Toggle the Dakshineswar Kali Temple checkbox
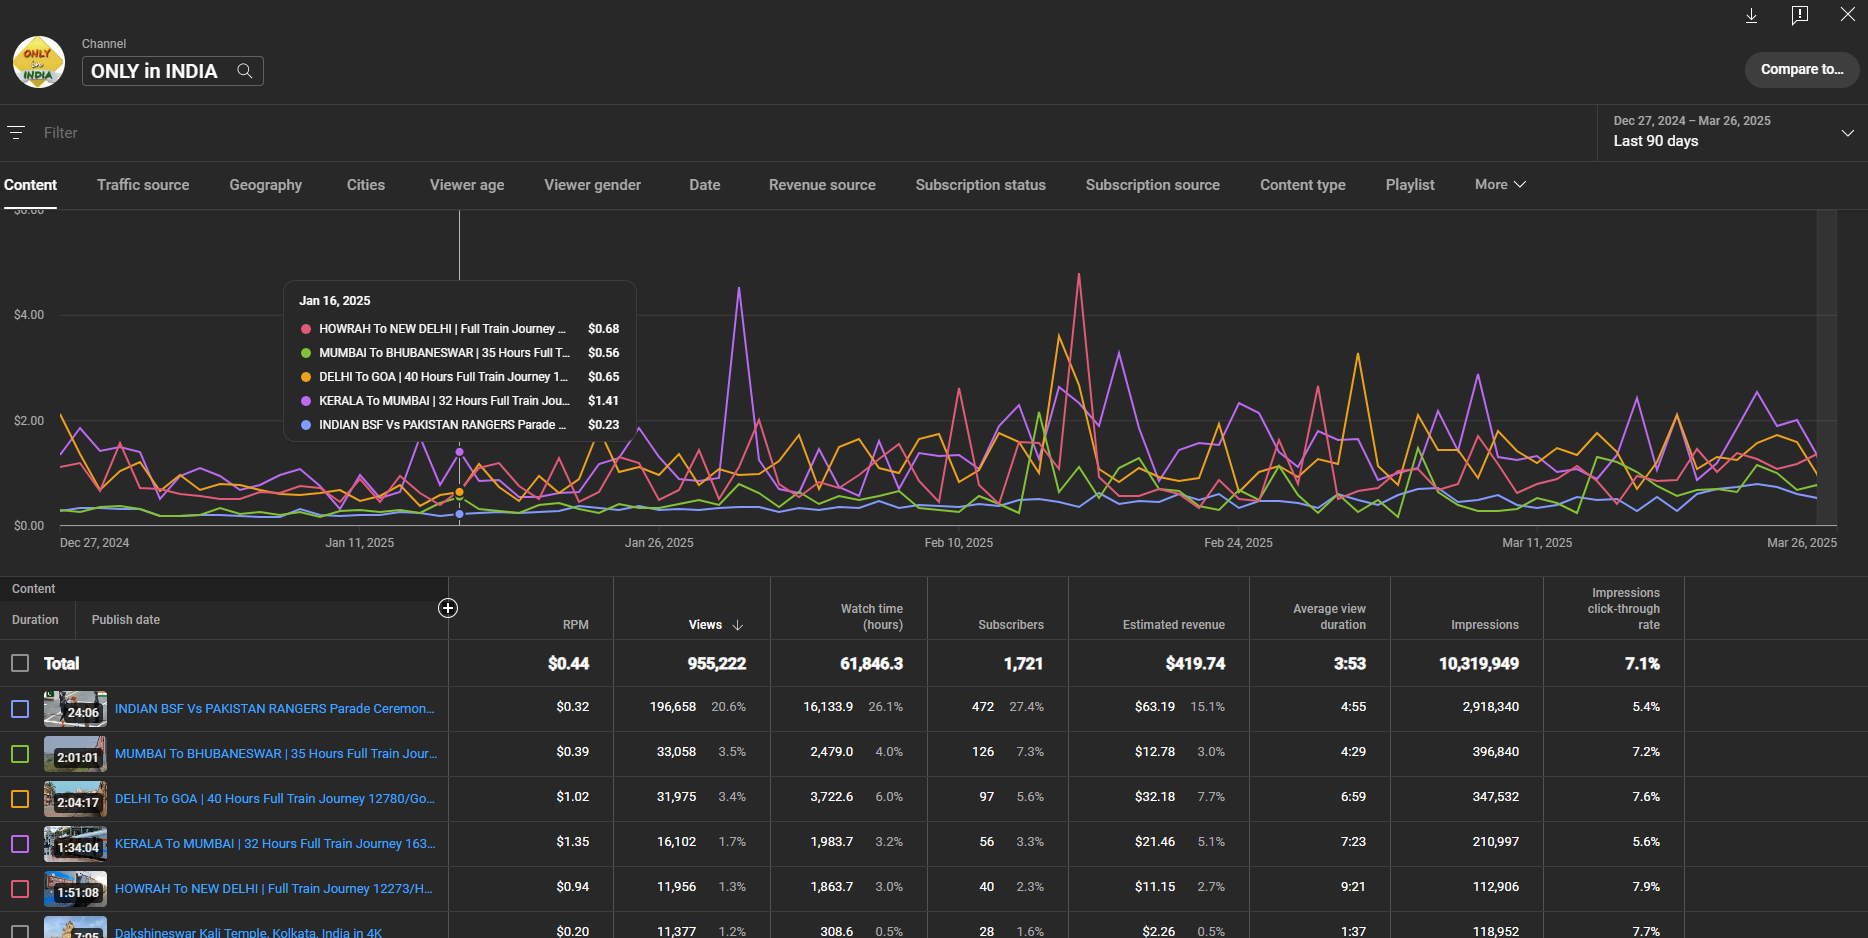Image resolution: width=1868 pixels, height=938 pixels. click(20, 931)
